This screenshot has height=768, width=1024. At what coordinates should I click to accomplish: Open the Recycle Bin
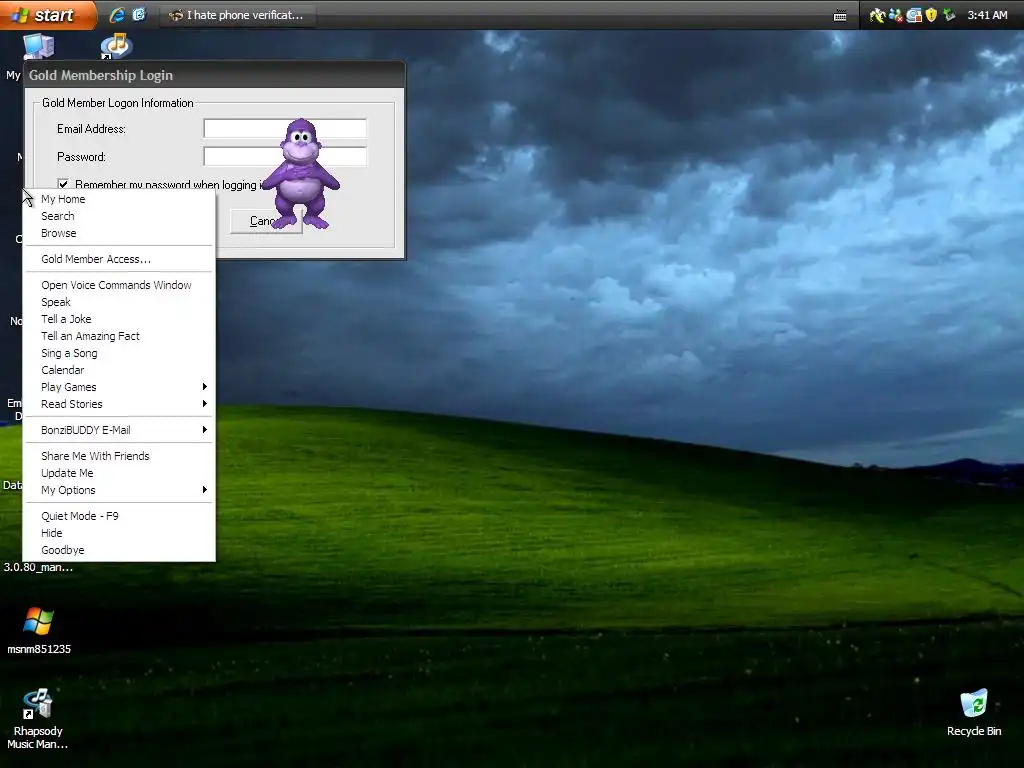(974, 713)
